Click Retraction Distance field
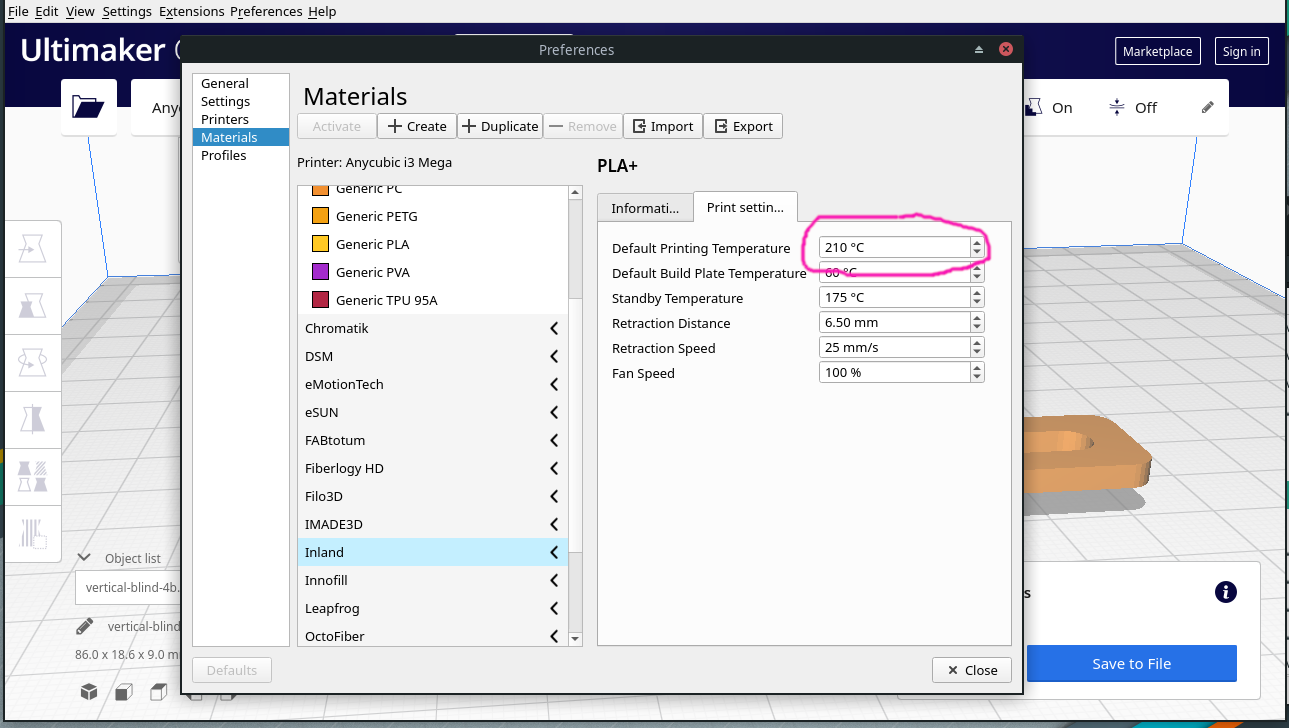The image size is (1289, 728). click(894, 322)
